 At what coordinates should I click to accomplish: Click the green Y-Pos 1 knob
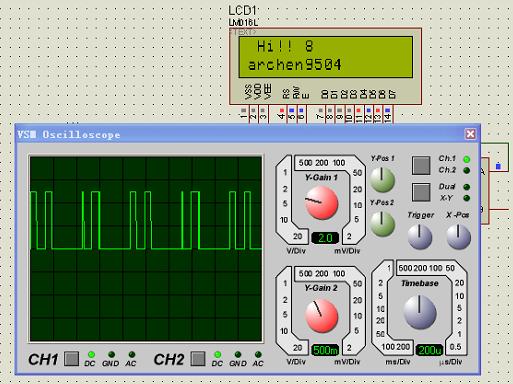coord(383,180)
